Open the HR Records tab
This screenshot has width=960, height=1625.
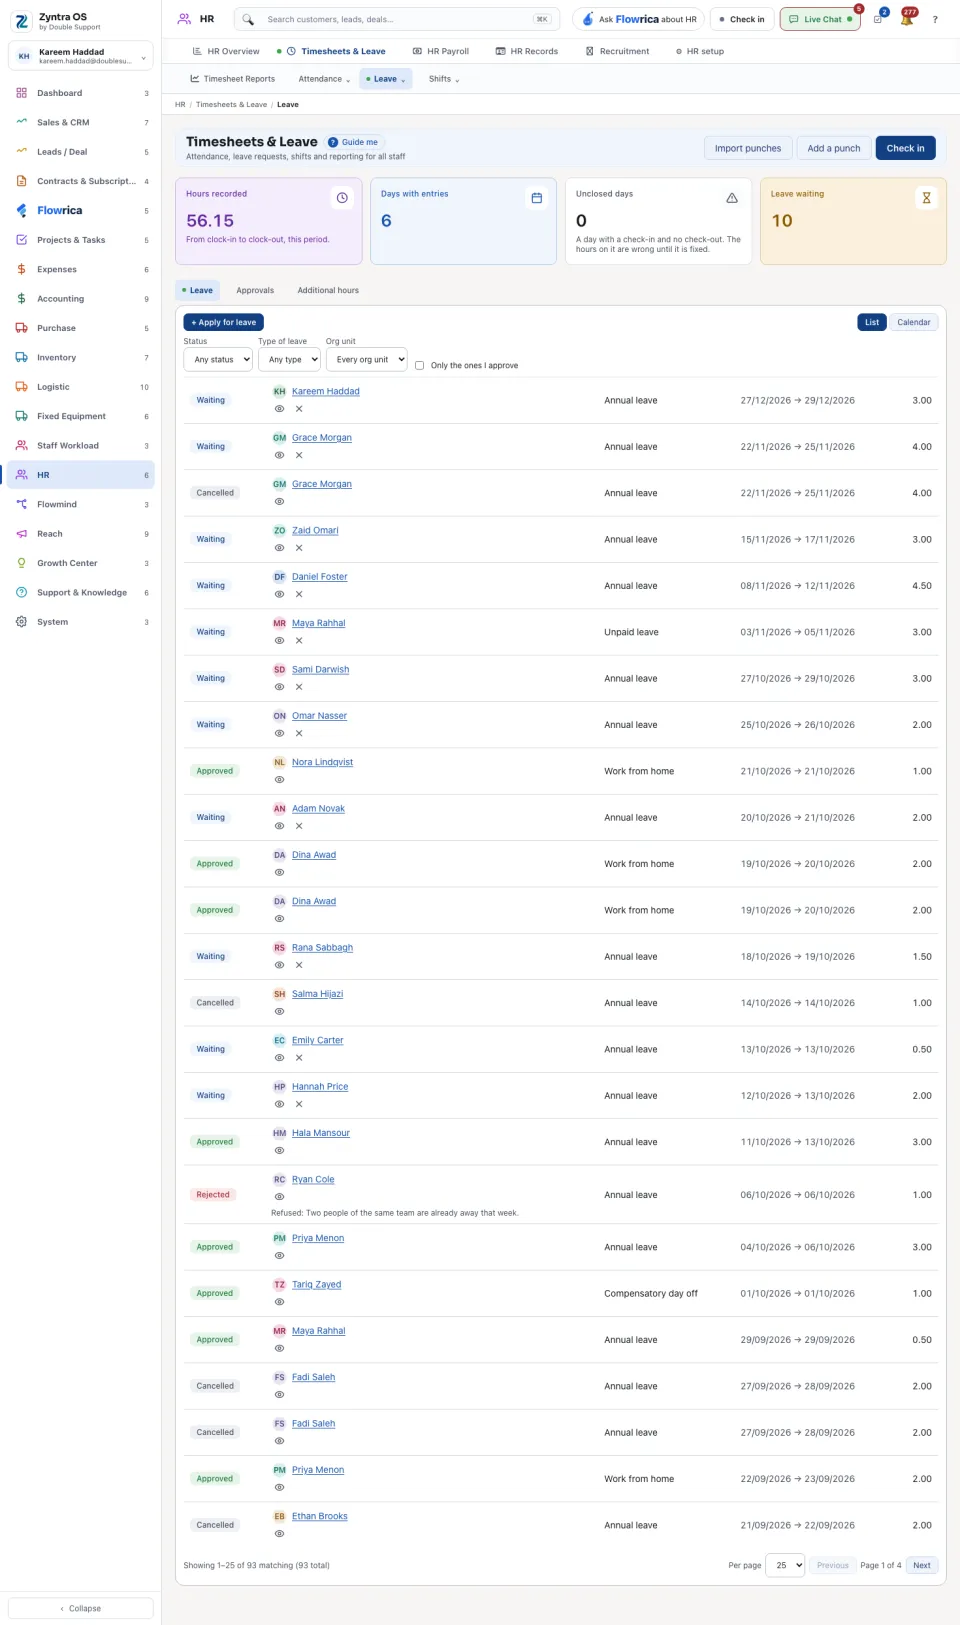[x=527, y=51]
